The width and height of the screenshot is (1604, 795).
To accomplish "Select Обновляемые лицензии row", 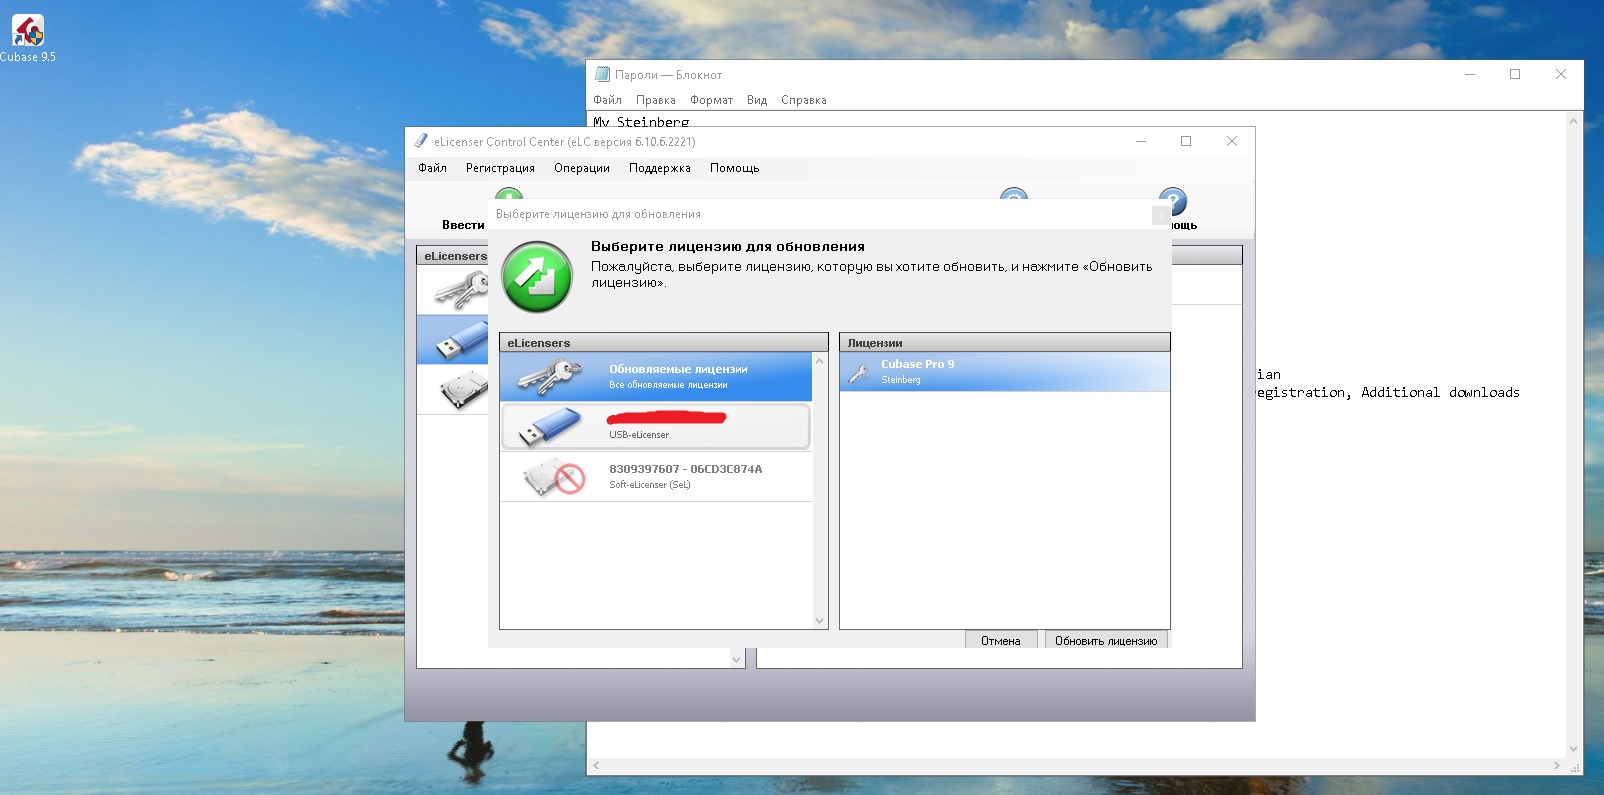I will (x=656, y=376).
